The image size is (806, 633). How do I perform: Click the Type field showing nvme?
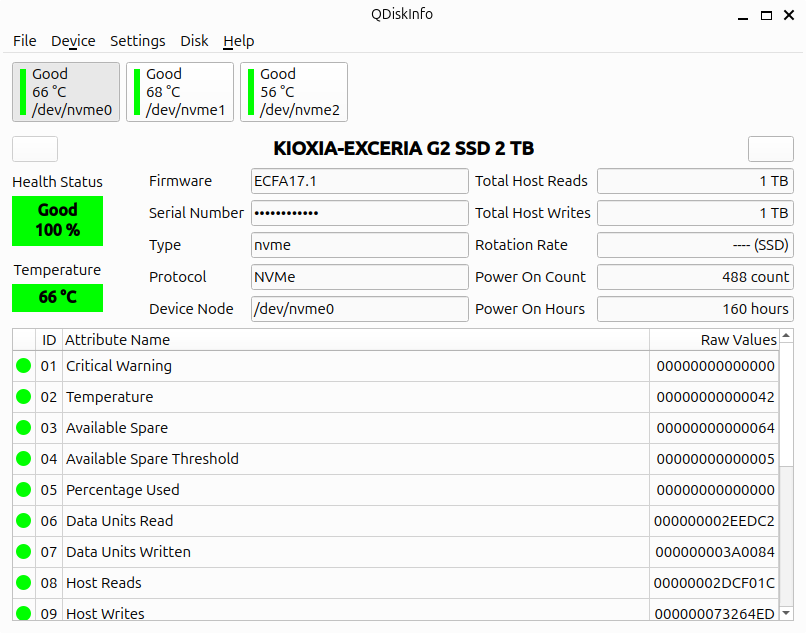360,245
